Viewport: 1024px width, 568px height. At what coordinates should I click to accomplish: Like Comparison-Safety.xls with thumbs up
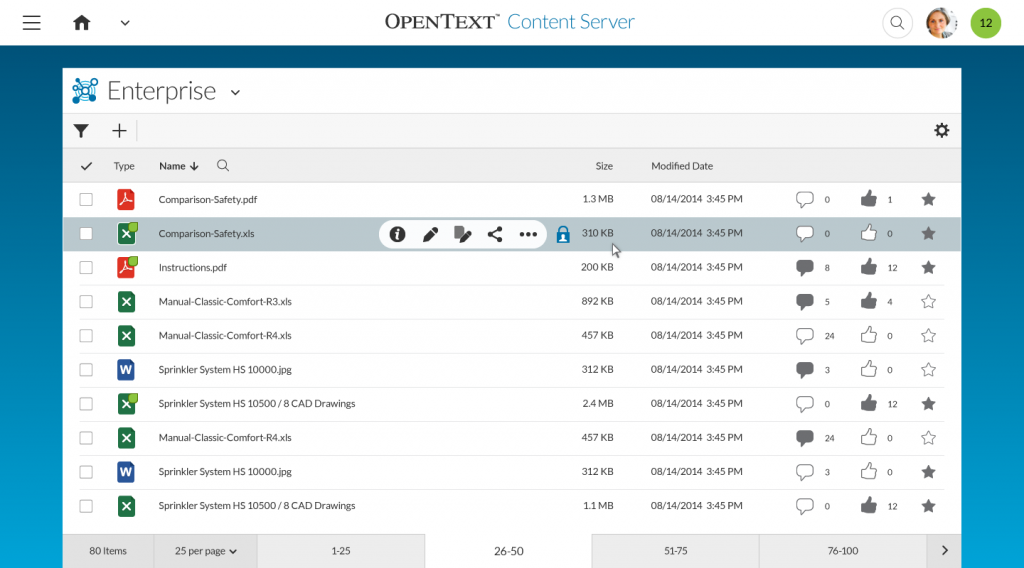click(x=868, y=232)
